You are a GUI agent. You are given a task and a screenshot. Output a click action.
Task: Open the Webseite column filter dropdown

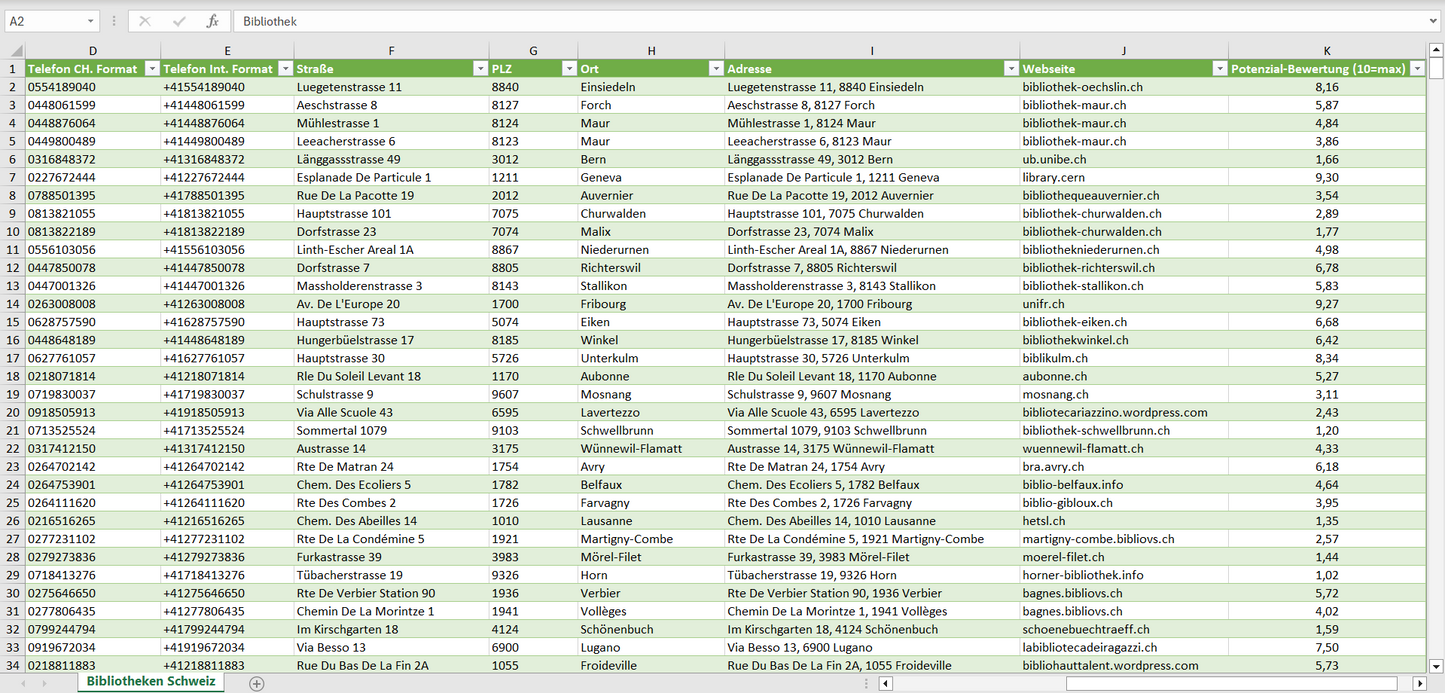(x=1218, y=69)
